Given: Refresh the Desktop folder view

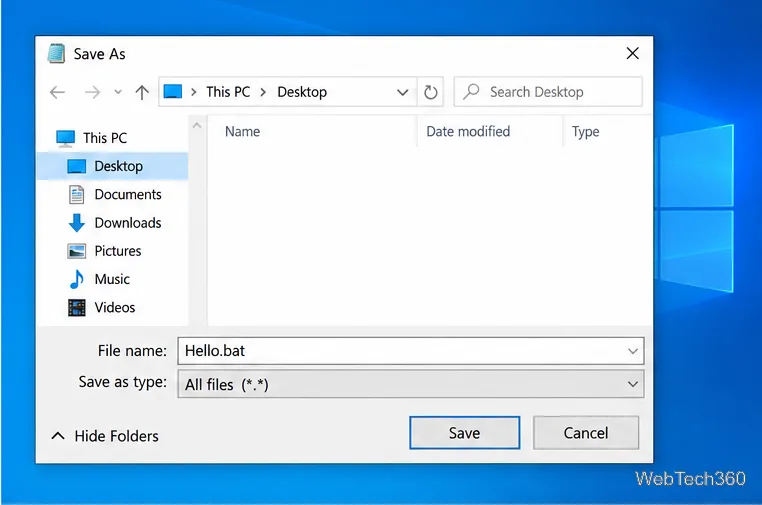Looking at the screenshot, I should pyautogui.click(x=431, y=92).
